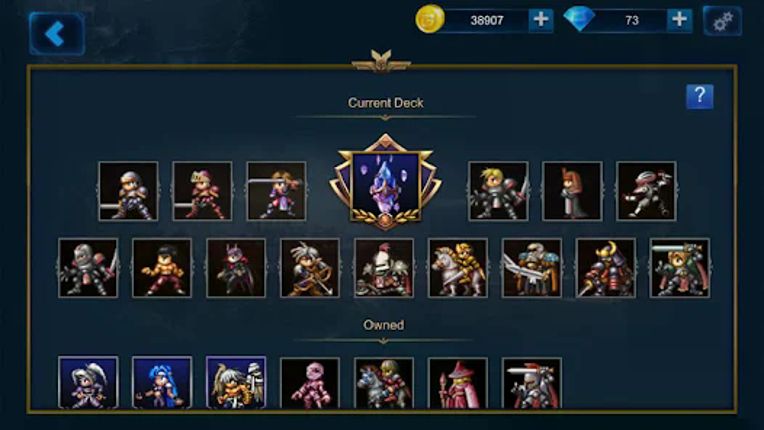
Task: Add more gold coins with plus button
Action: click(541, 20)
